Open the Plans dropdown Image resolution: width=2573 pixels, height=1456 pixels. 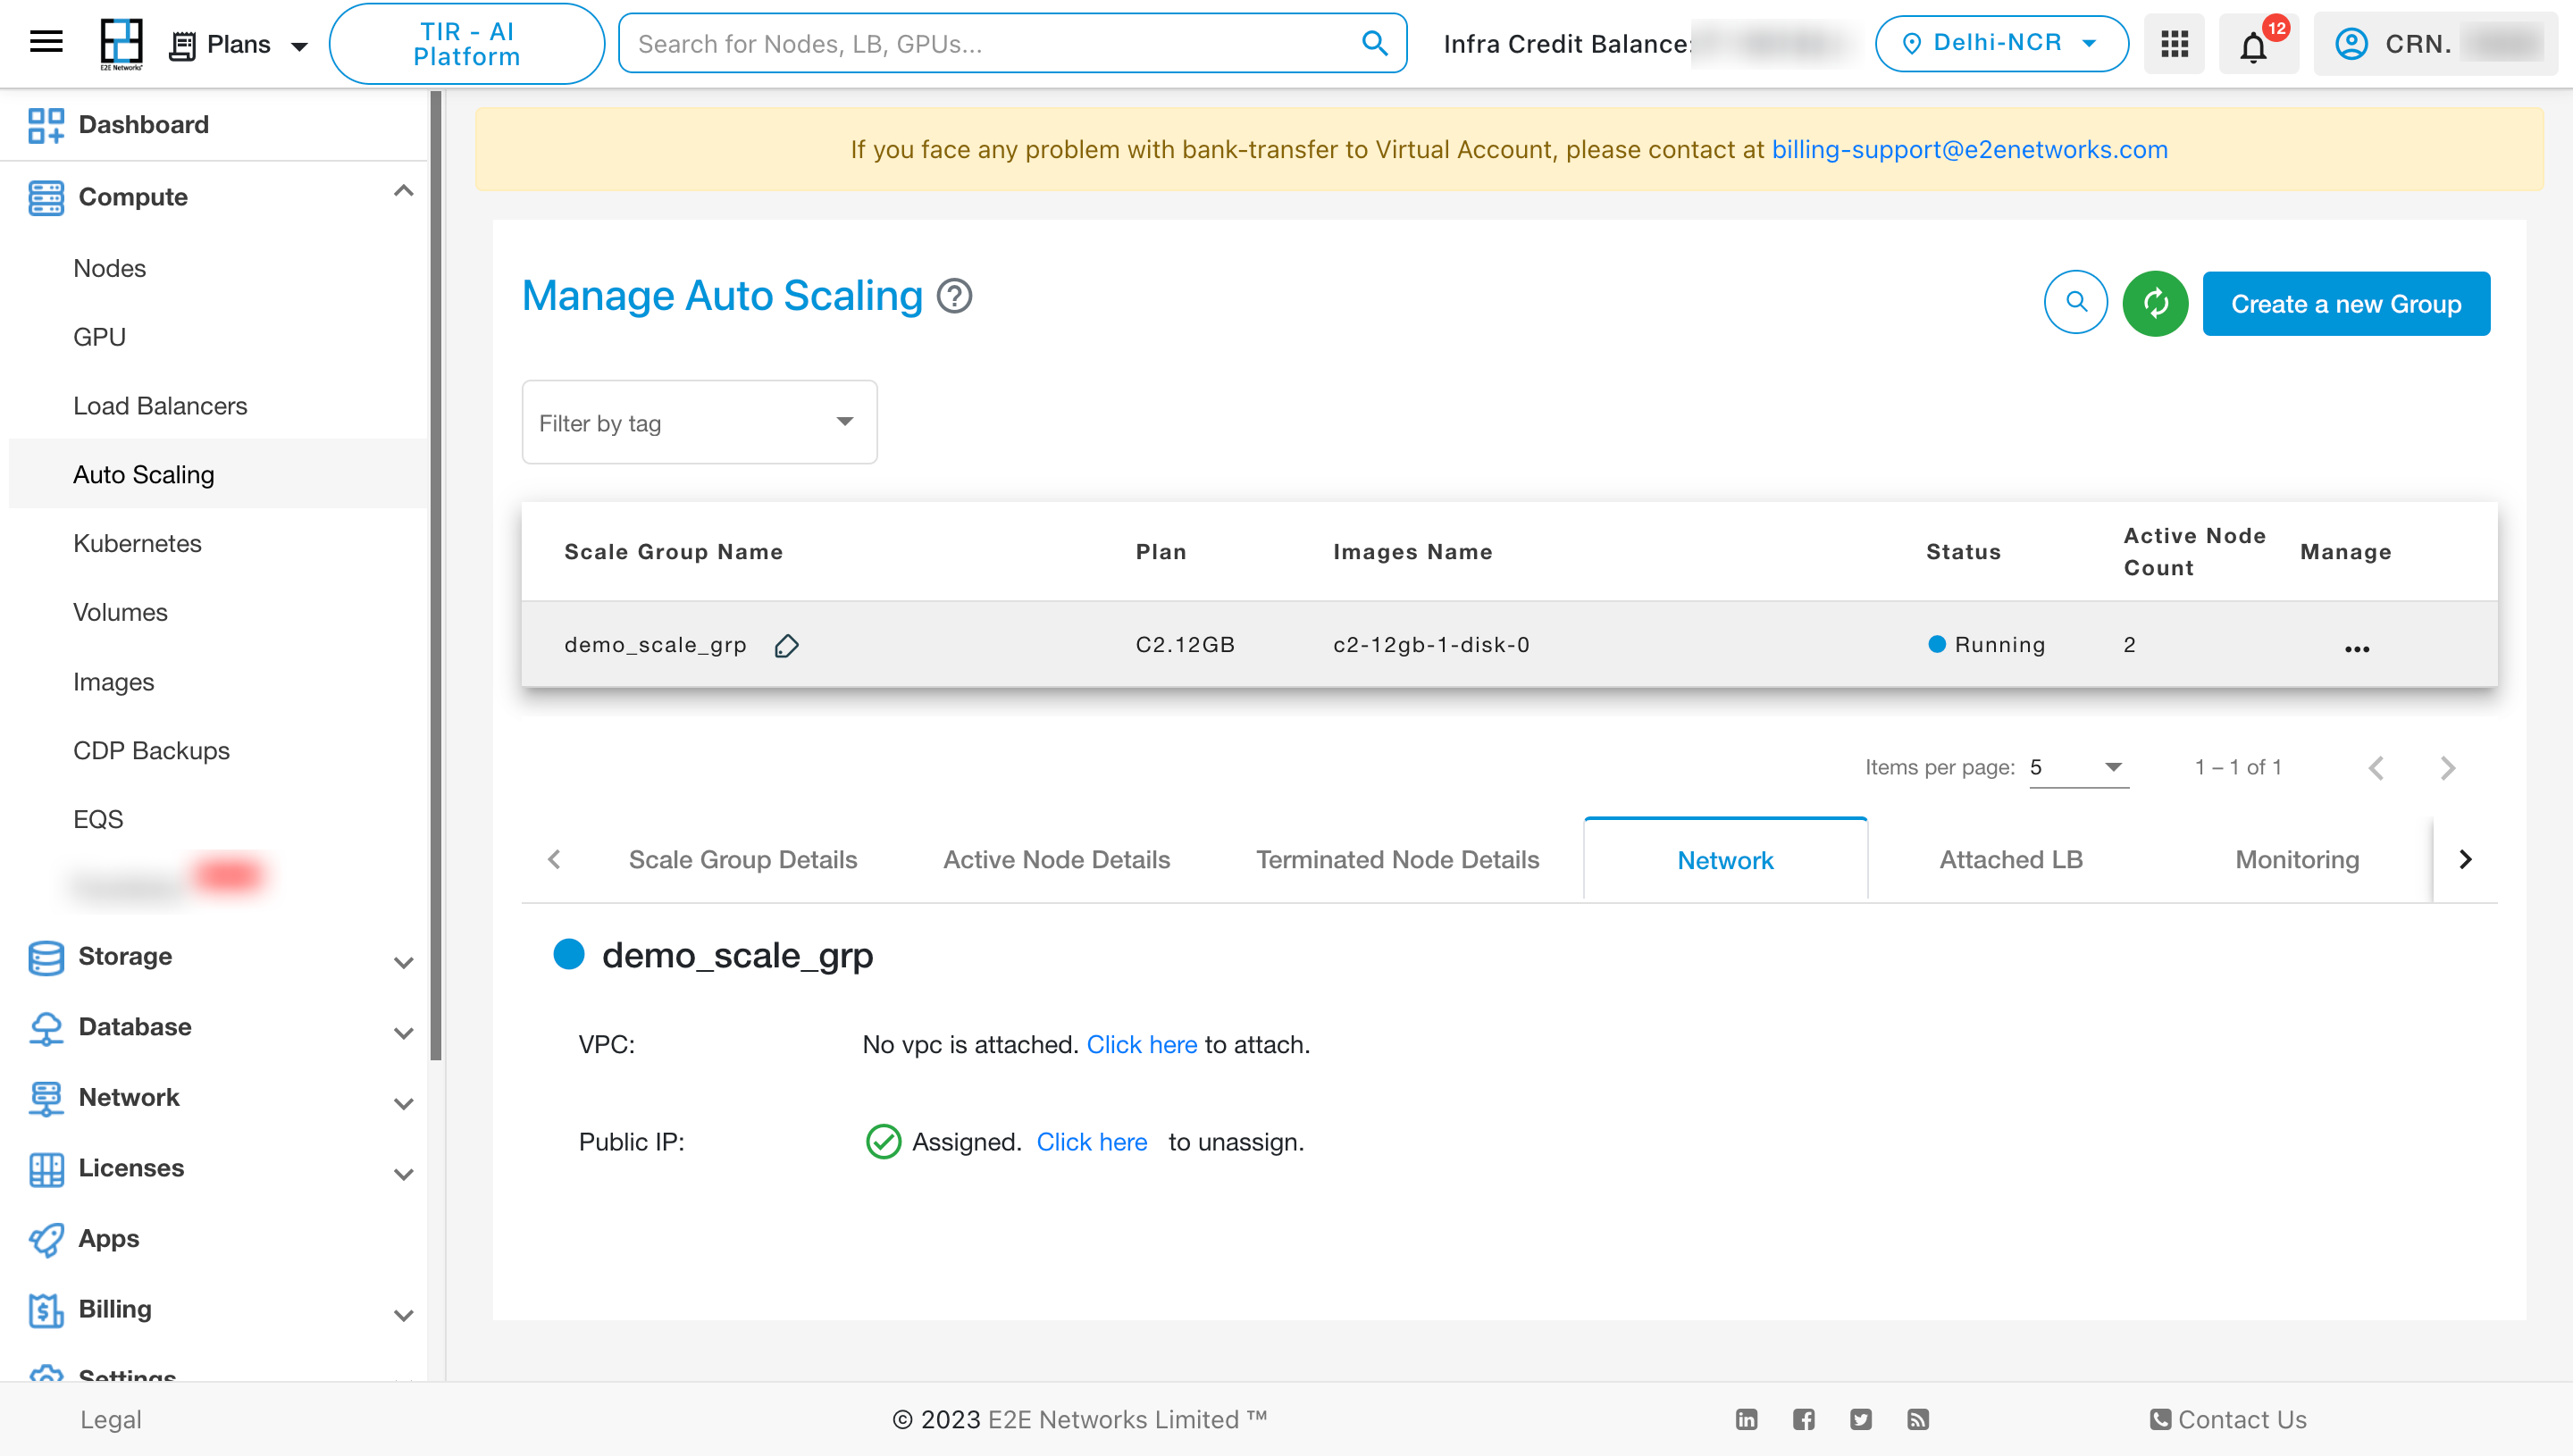(x=238, y=44)
